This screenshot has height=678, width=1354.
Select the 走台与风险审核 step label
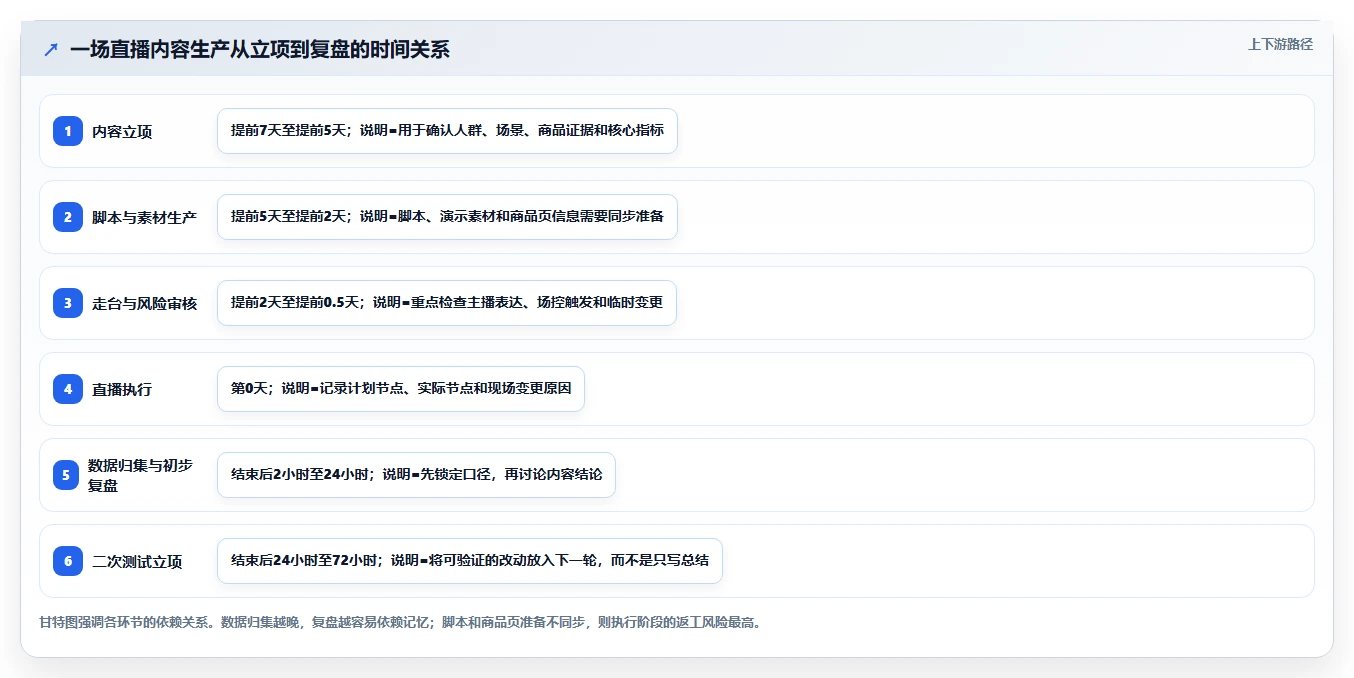click(144, 304)
